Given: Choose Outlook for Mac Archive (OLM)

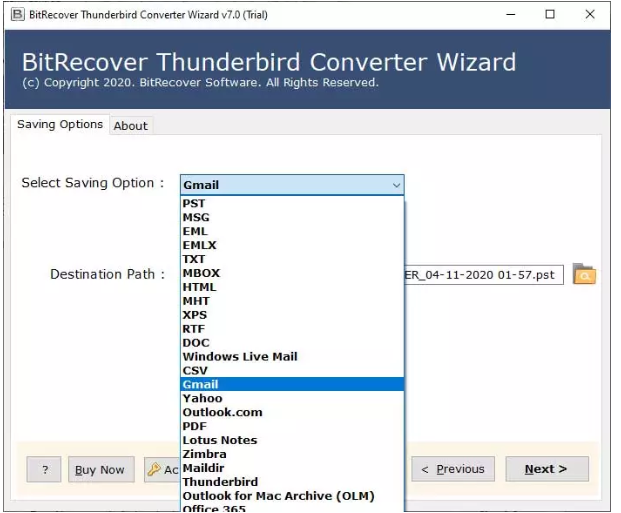Looking at the screenshot, I should (x=292, y=496).
